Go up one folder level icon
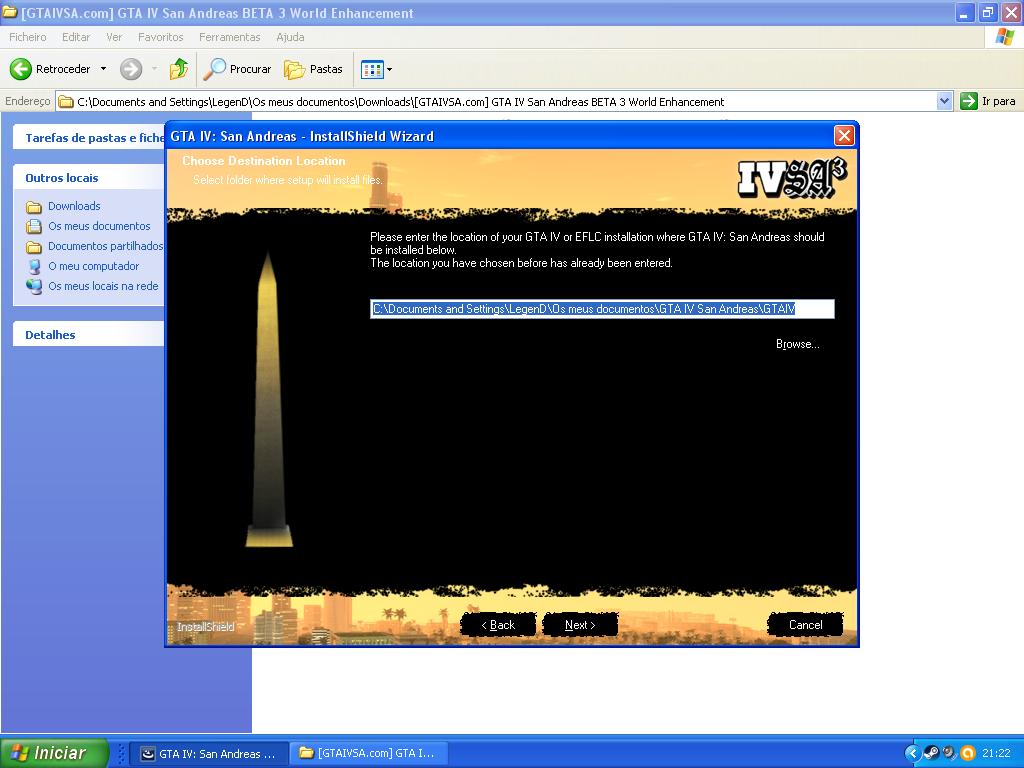Screen dimensions: 1024x768 [x=178, y=69]
